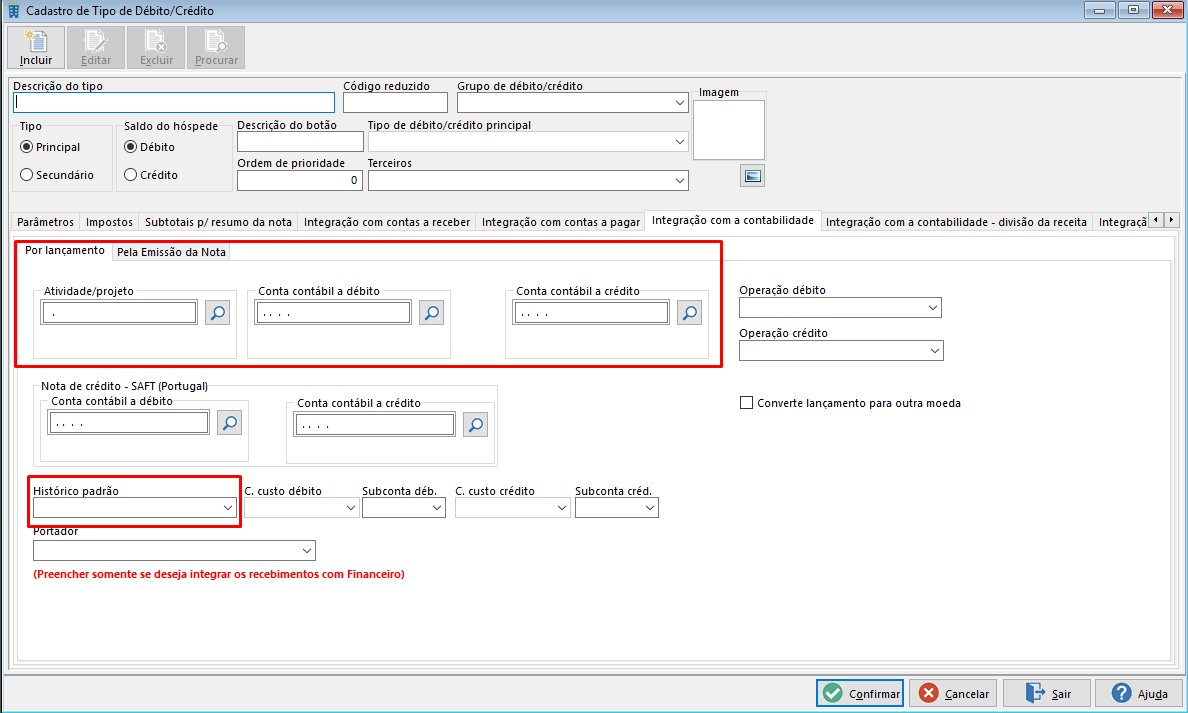Click the Cancelar button
This screenshot has height=713, width=1188.
(x=953, y=693)
